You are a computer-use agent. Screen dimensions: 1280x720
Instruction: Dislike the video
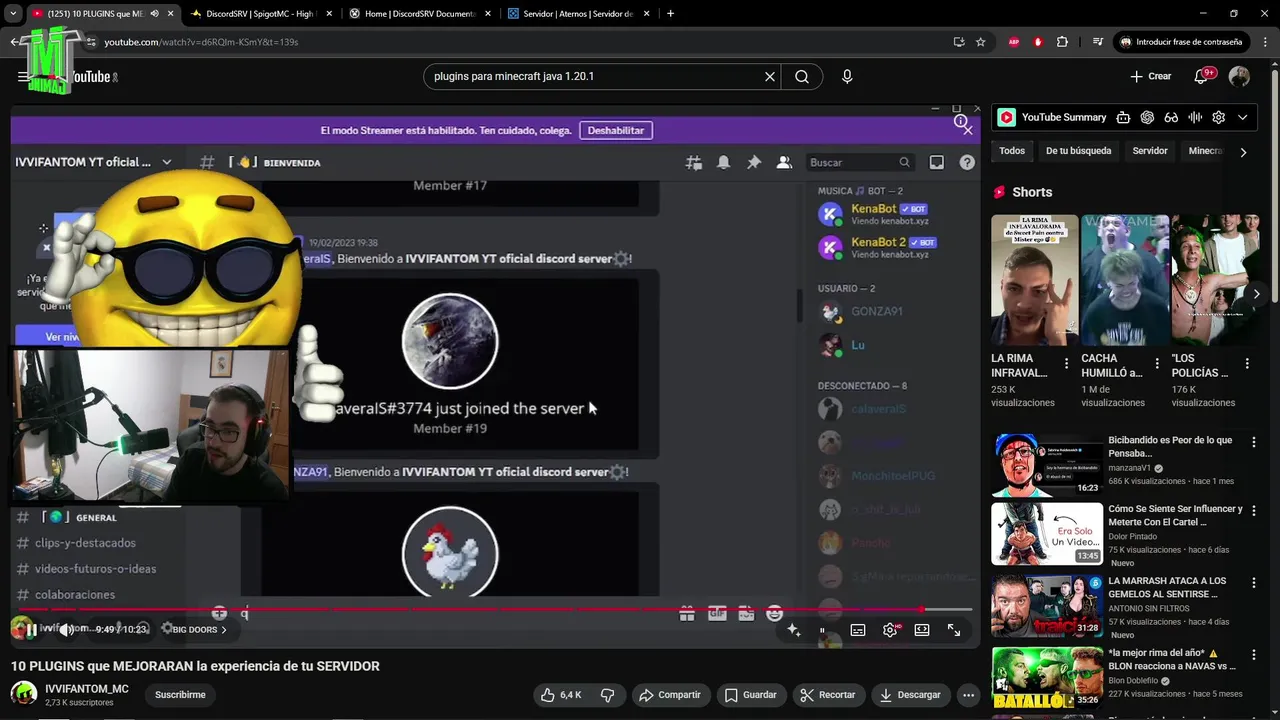(x=607, y=695)
